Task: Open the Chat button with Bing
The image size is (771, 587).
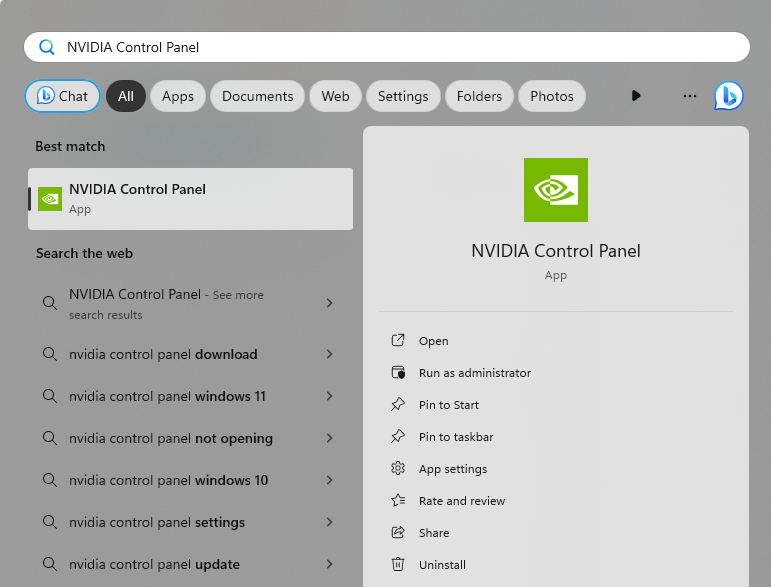Action: pyautogui.click(x=62, y=96)
